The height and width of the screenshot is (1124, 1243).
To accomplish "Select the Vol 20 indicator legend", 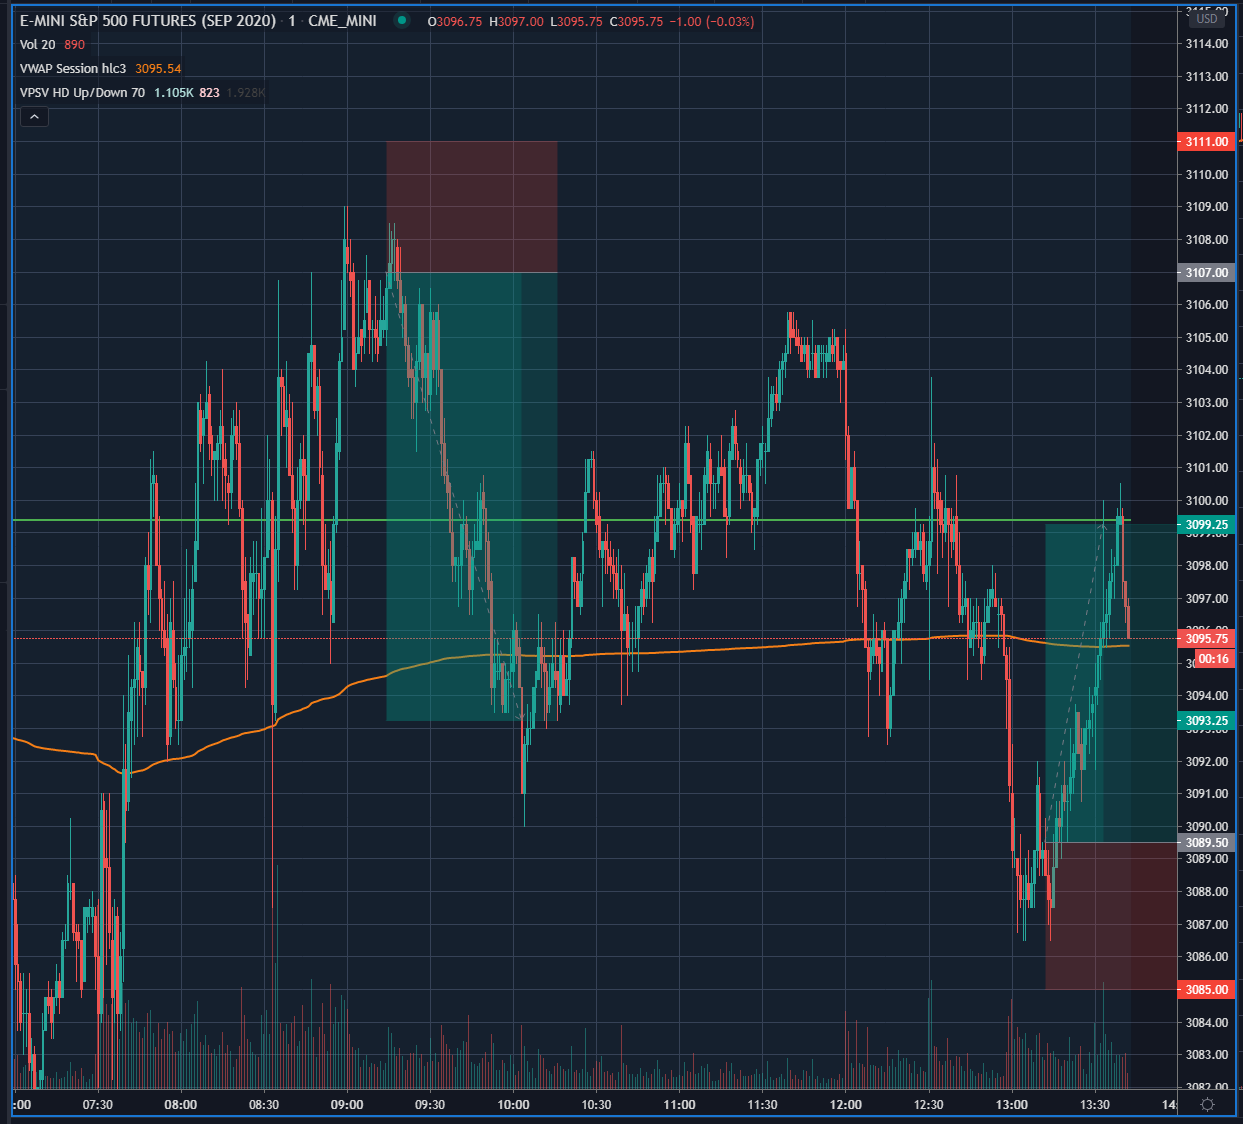I will [38, 45].
